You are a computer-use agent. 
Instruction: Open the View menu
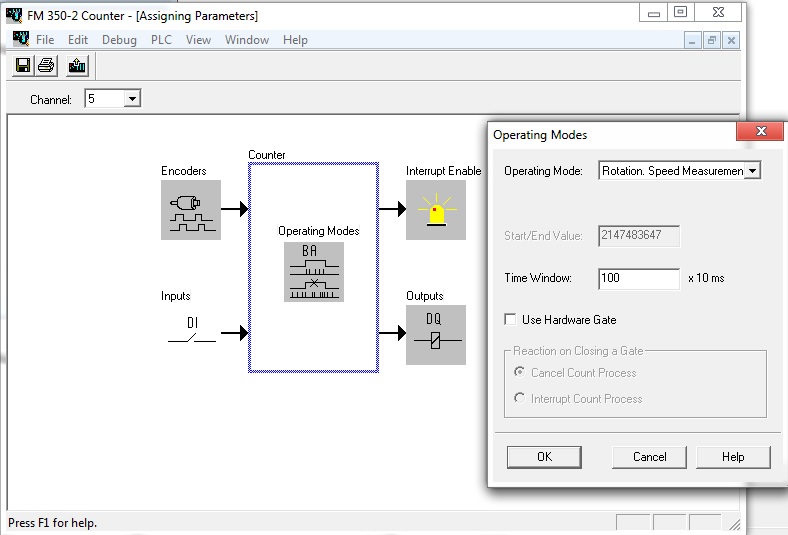[x=198, y=40]
